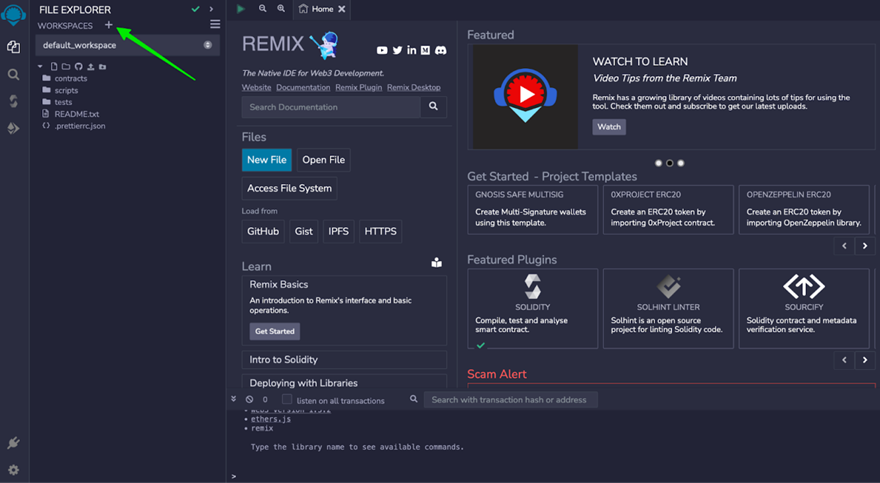Screen dimensions: 880x483
Task: Click the Learn section LearnEth icon
Action: click(x=437, y=263)
